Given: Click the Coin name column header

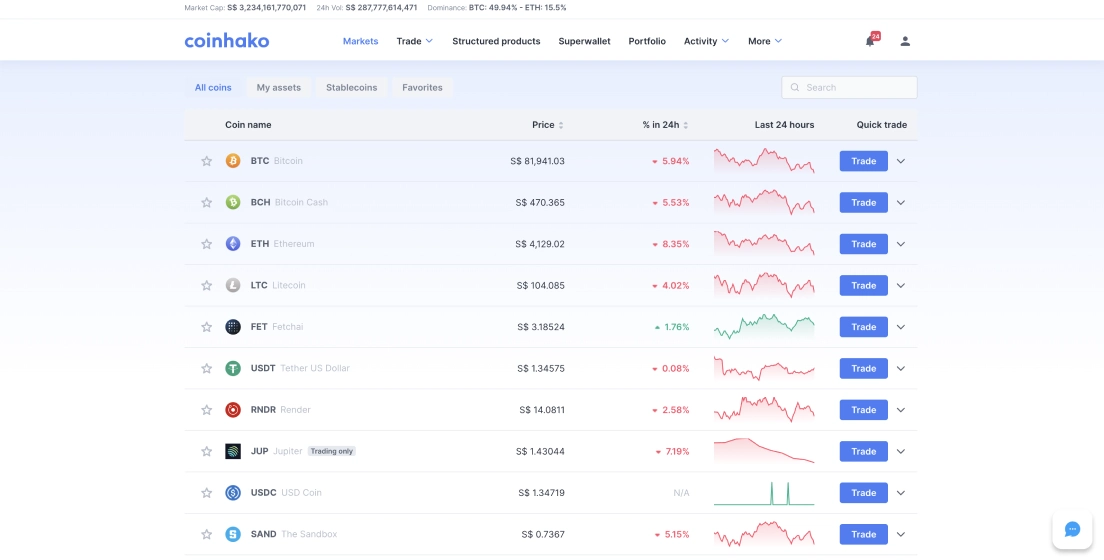Looking at the screenshot, I should [x=248, y=125].
